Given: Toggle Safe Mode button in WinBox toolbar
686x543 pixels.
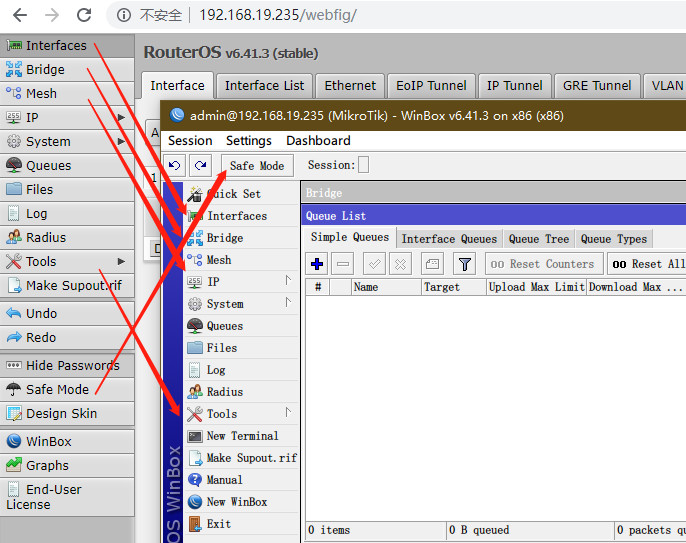Looking at the screenshot, I should coord(257,166).
